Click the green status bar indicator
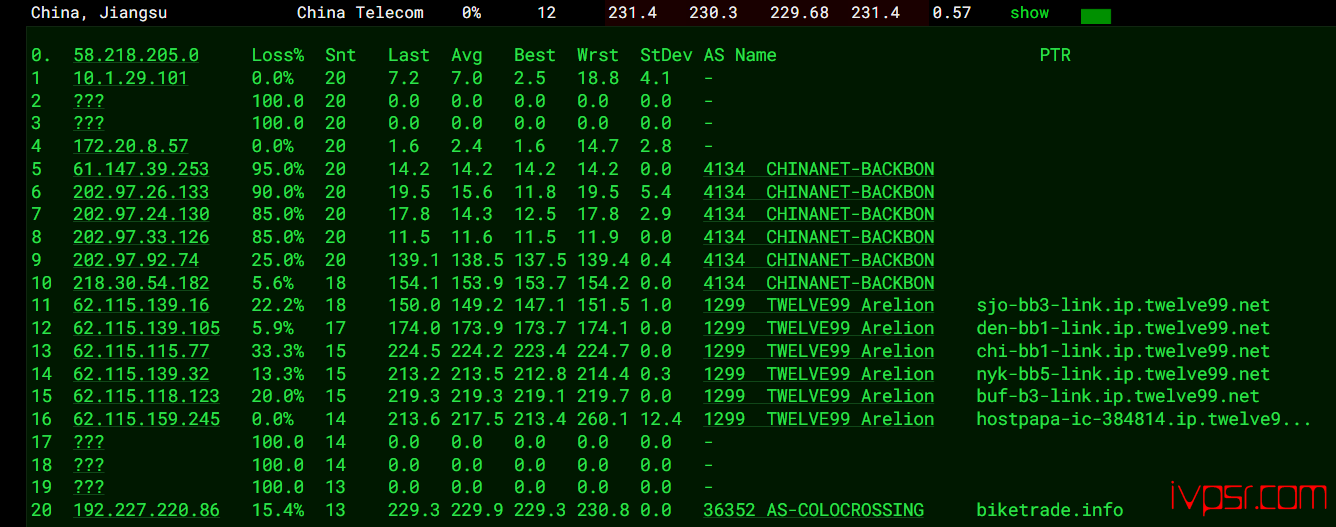1336x527 pixels. click(x=1096, y=16)
